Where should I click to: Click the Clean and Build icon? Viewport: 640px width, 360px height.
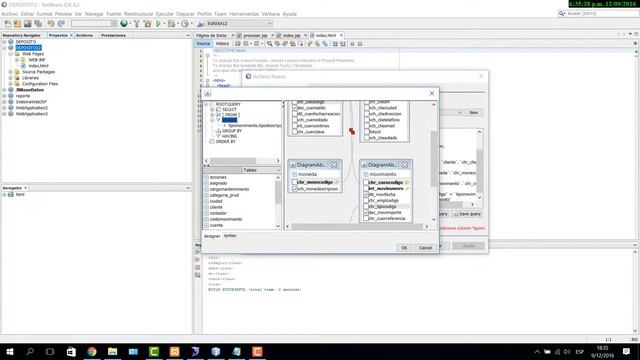(147, 24)
